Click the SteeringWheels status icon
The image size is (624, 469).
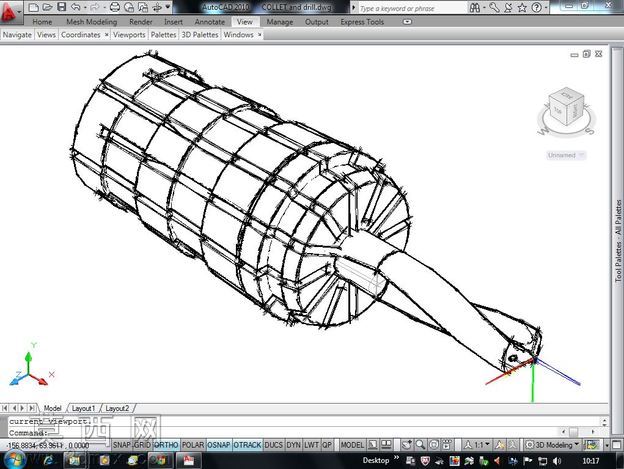coord(434,445)
